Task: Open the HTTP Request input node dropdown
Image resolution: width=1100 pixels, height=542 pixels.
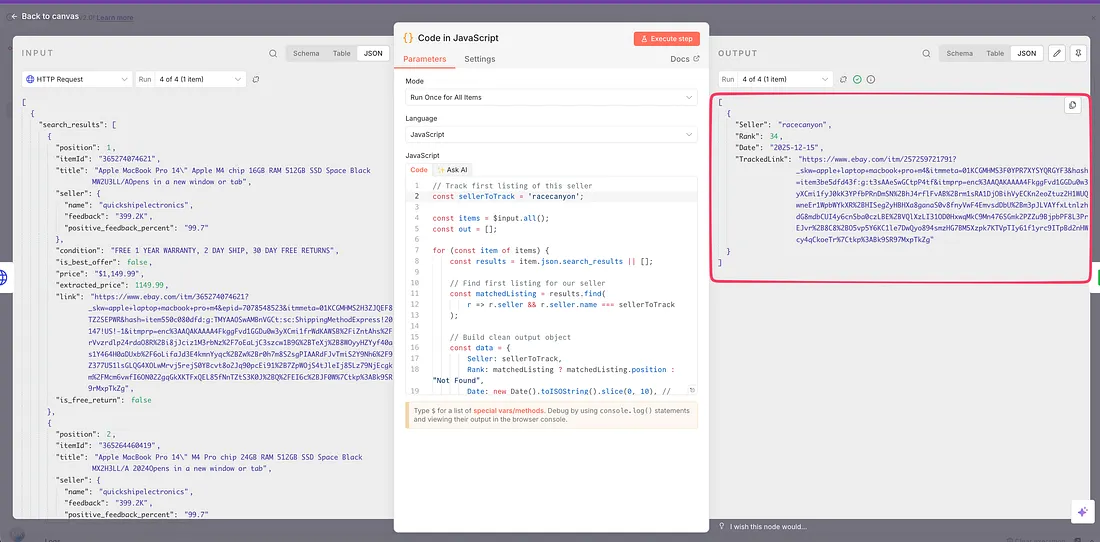Action: (76, 79)
